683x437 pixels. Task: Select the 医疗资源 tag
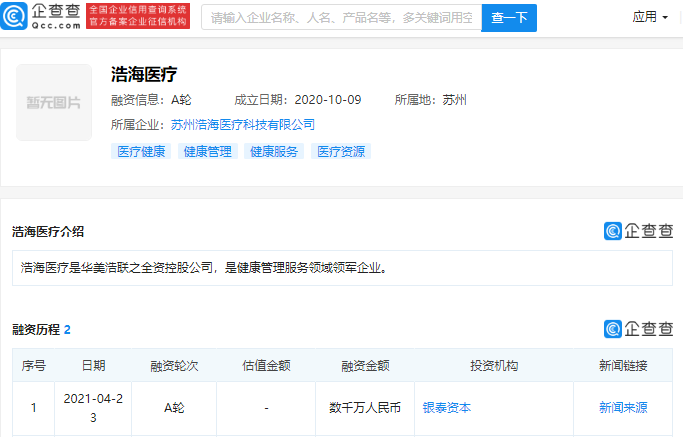tap(341, 152)
